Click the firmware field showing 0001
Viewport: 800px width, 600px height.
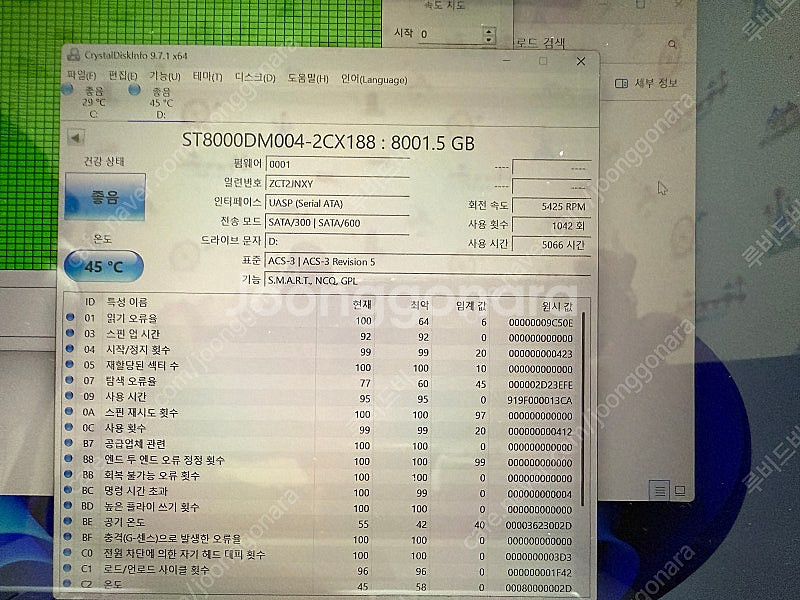point(337,164)
